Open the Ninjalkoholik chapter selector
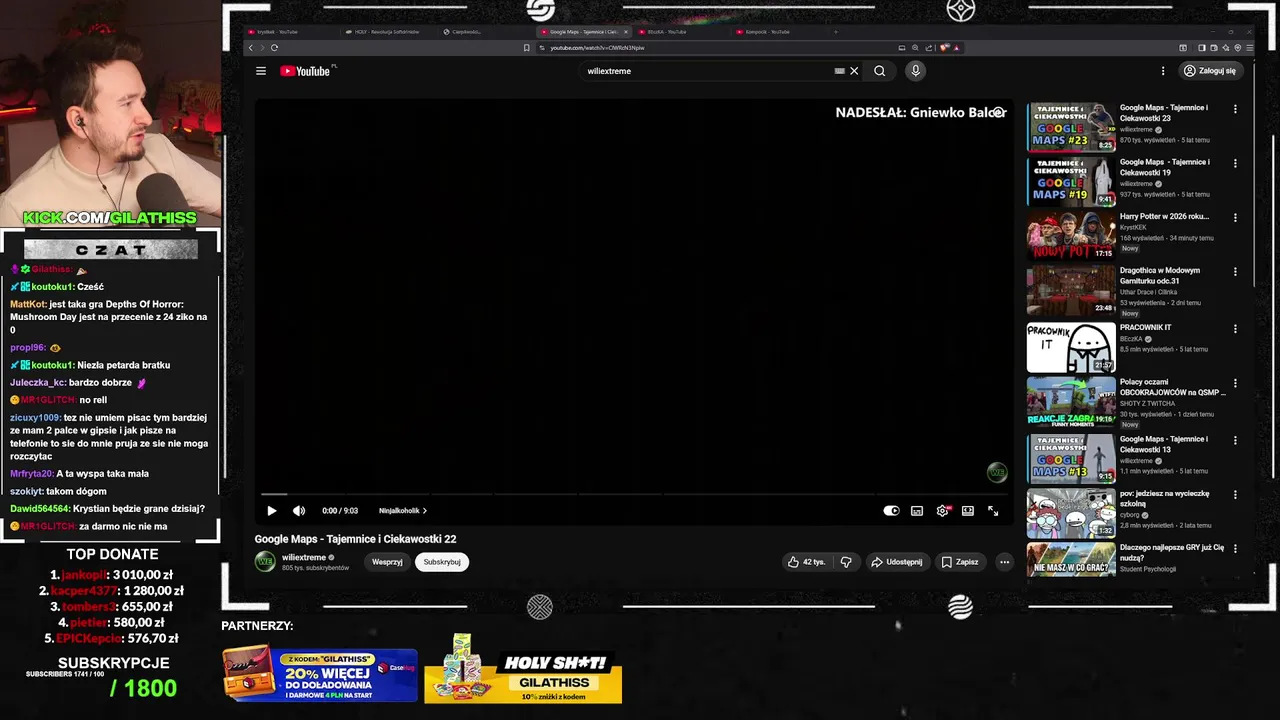 [x=402, y=511]
